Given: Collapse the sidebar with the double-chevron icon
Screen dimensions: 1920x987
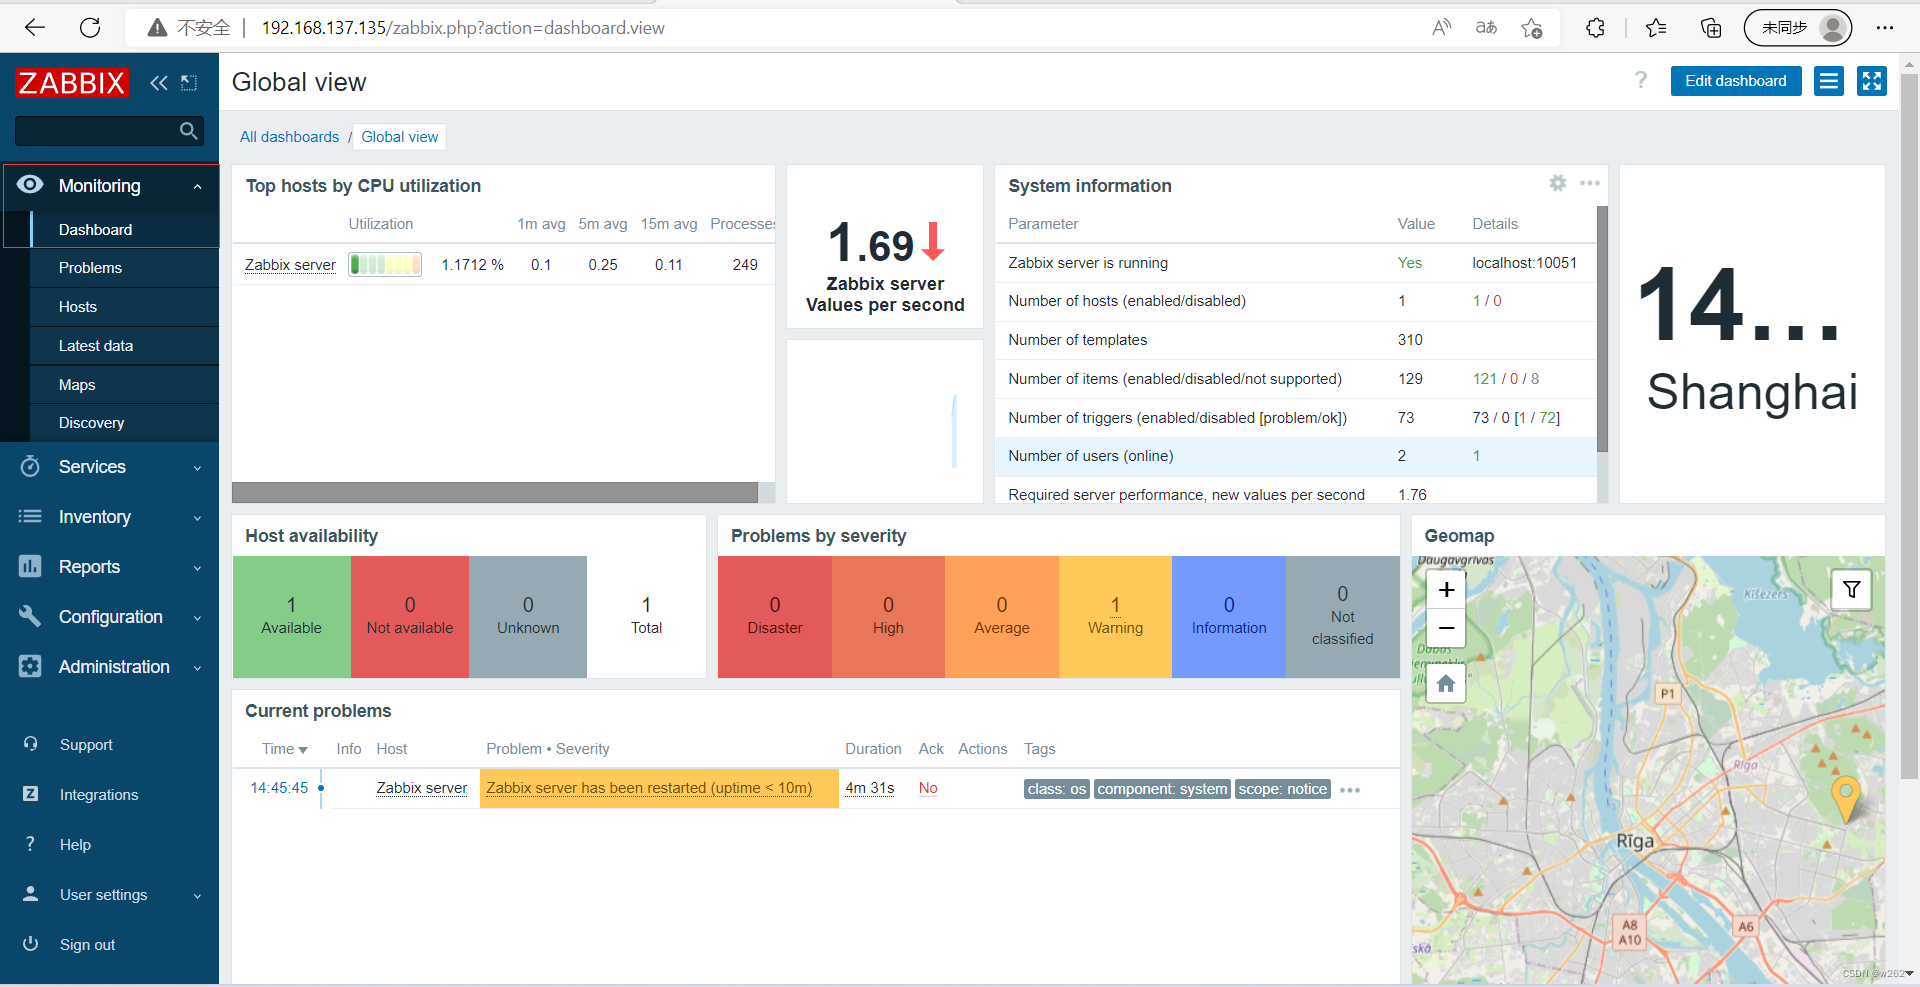Looking at the screenshot, I should pyautogui.click(x=158, y=83).
